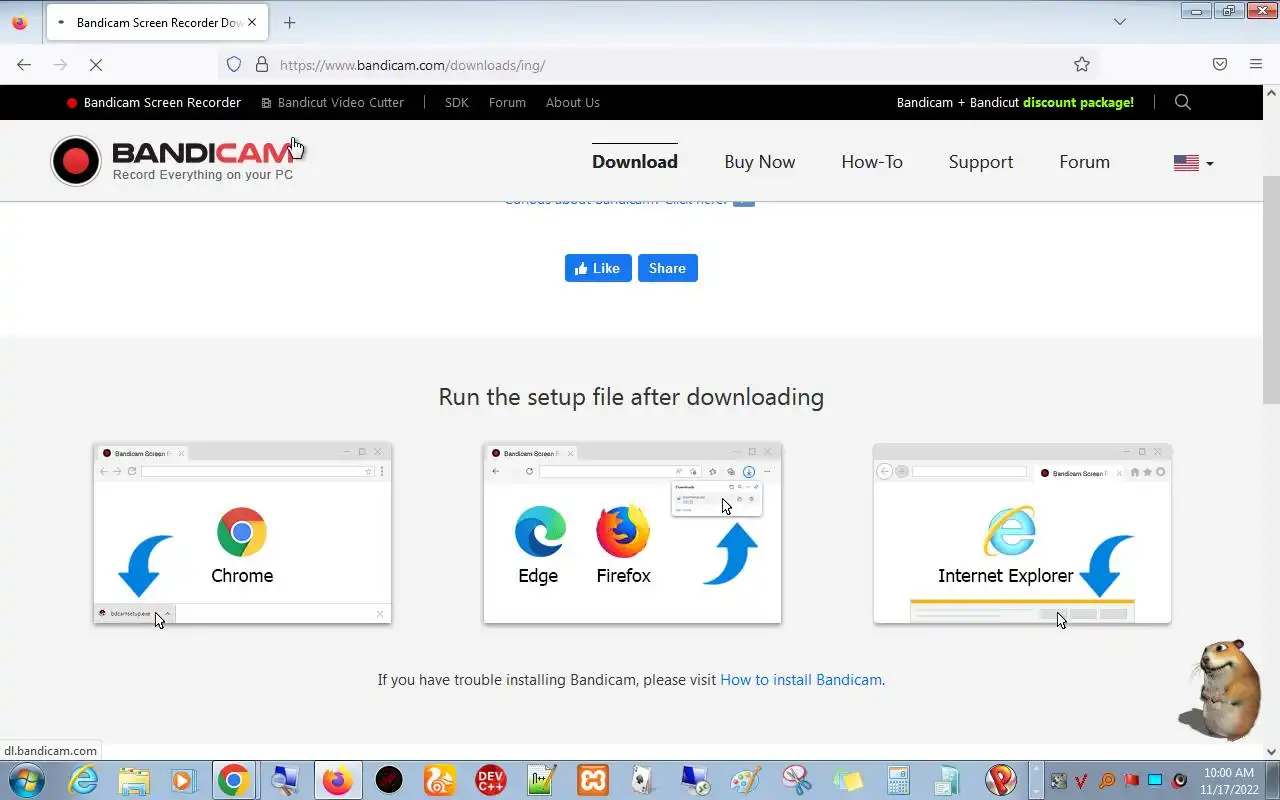Click the Internet Explorer illustration
The height and width of the screenshot is (800, 1280).
point(1022,534)
